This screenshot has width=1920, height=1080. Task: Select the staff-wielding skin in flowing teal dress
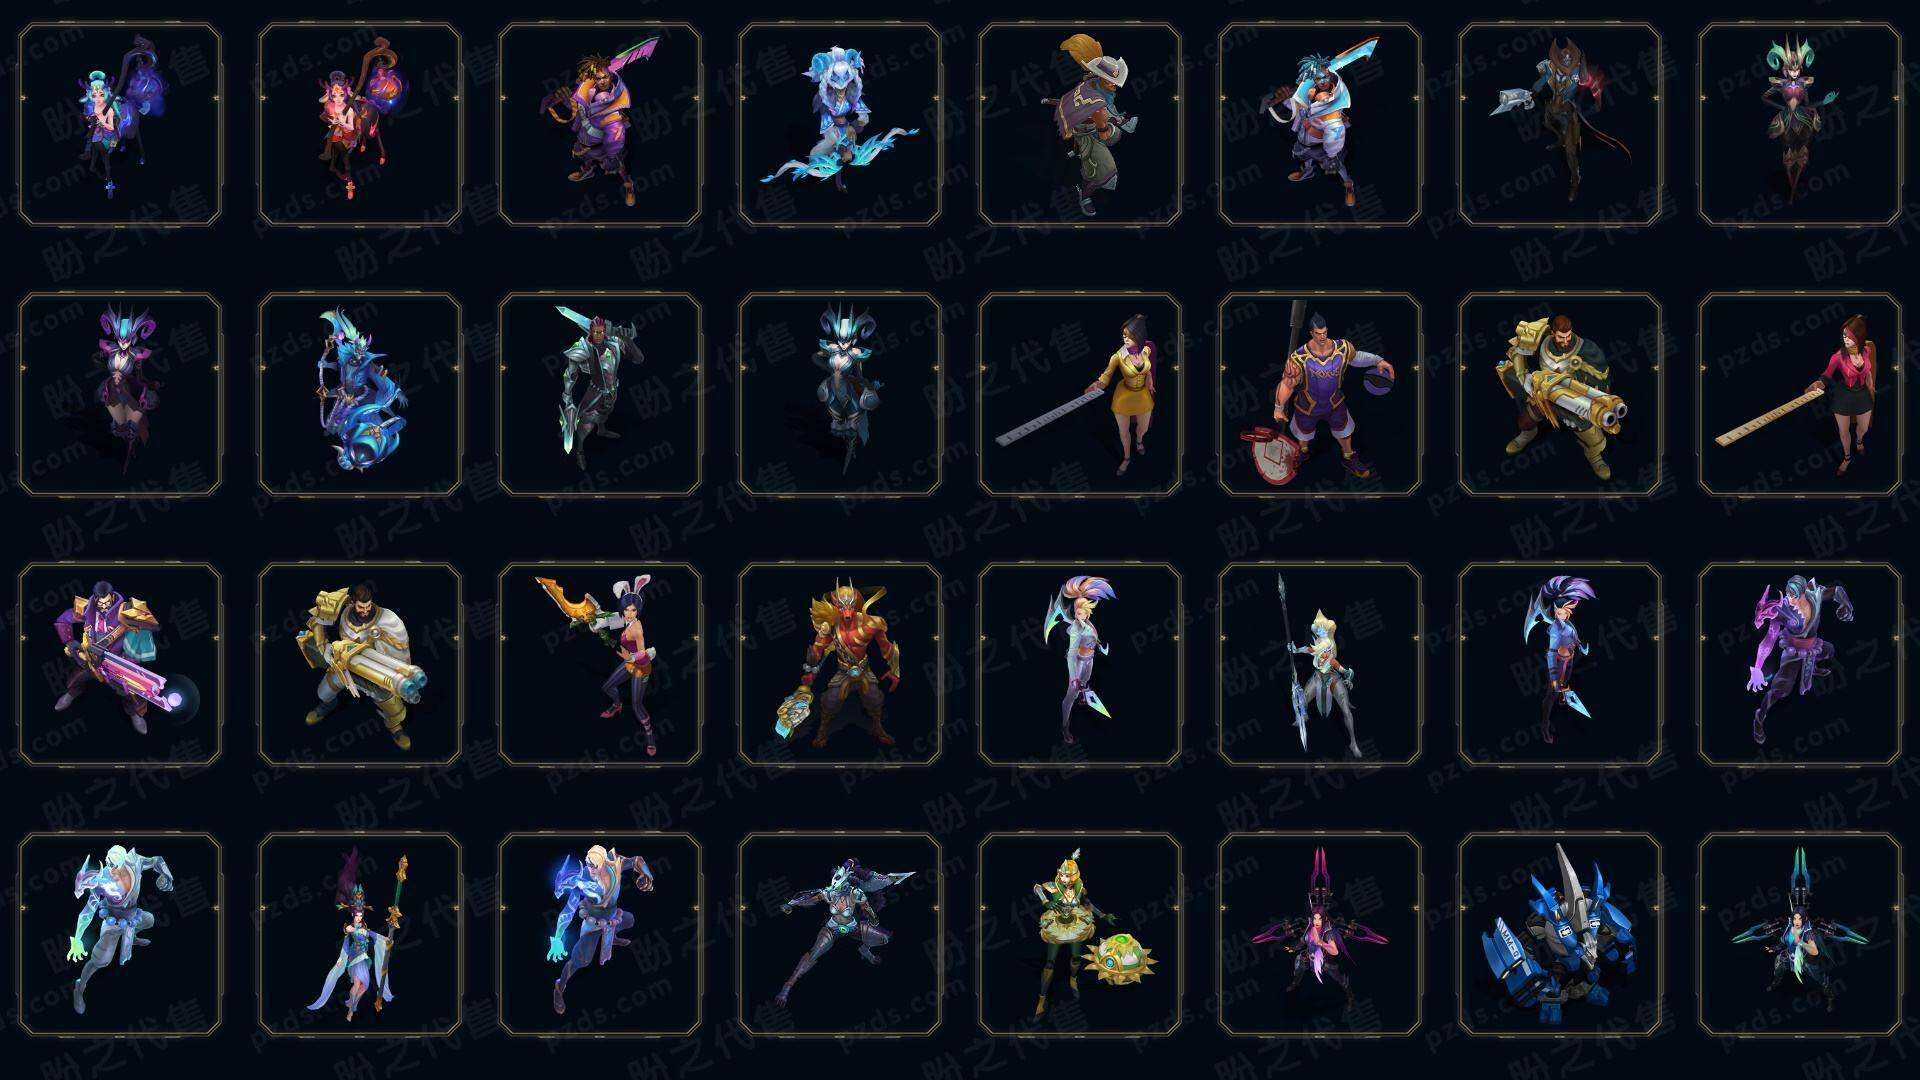360,934
